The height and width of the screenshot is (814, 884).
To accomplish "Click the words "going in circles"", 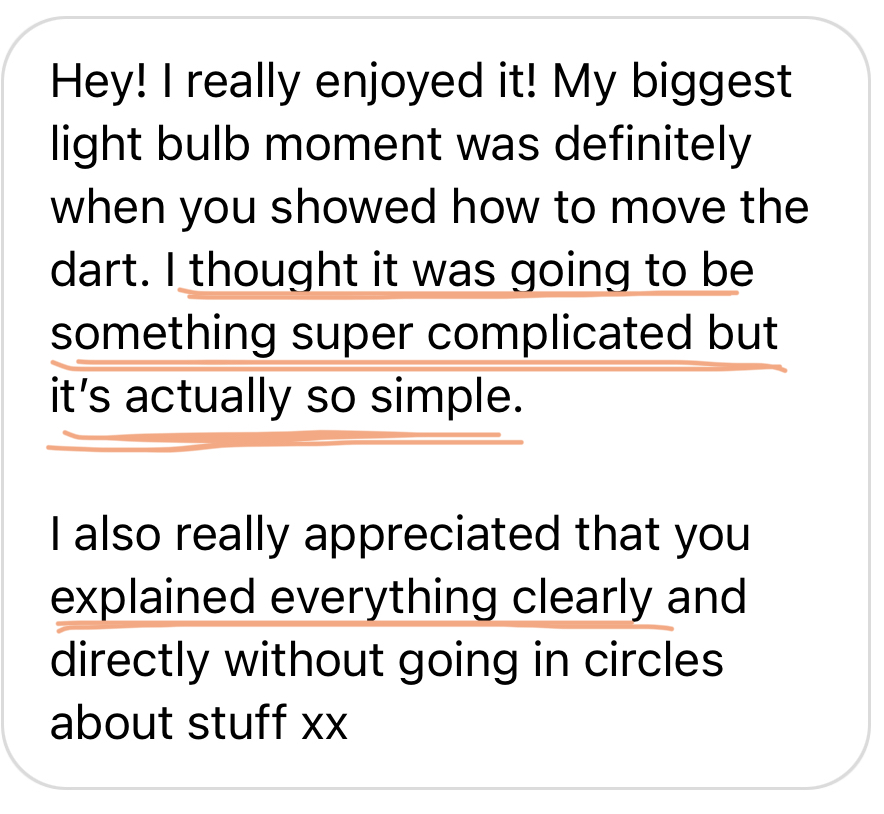I will coord(560,663).
